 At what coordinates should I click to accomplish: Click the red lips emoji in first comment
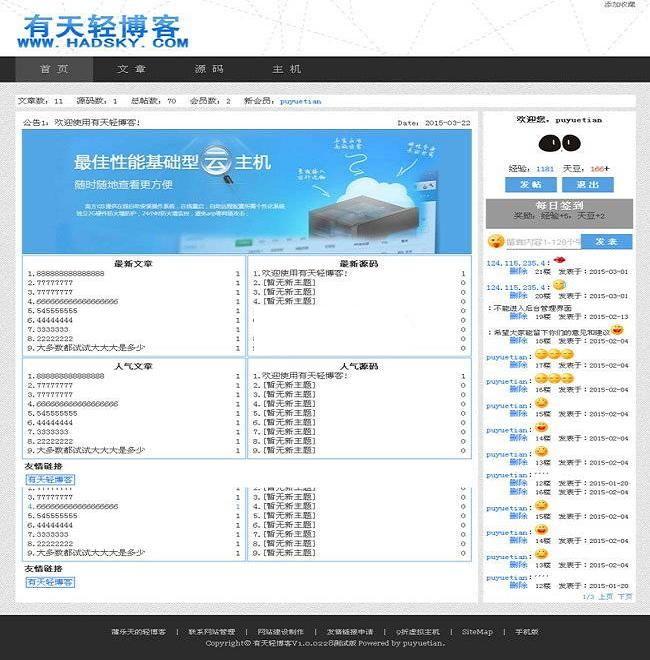(x=557, y=262)
